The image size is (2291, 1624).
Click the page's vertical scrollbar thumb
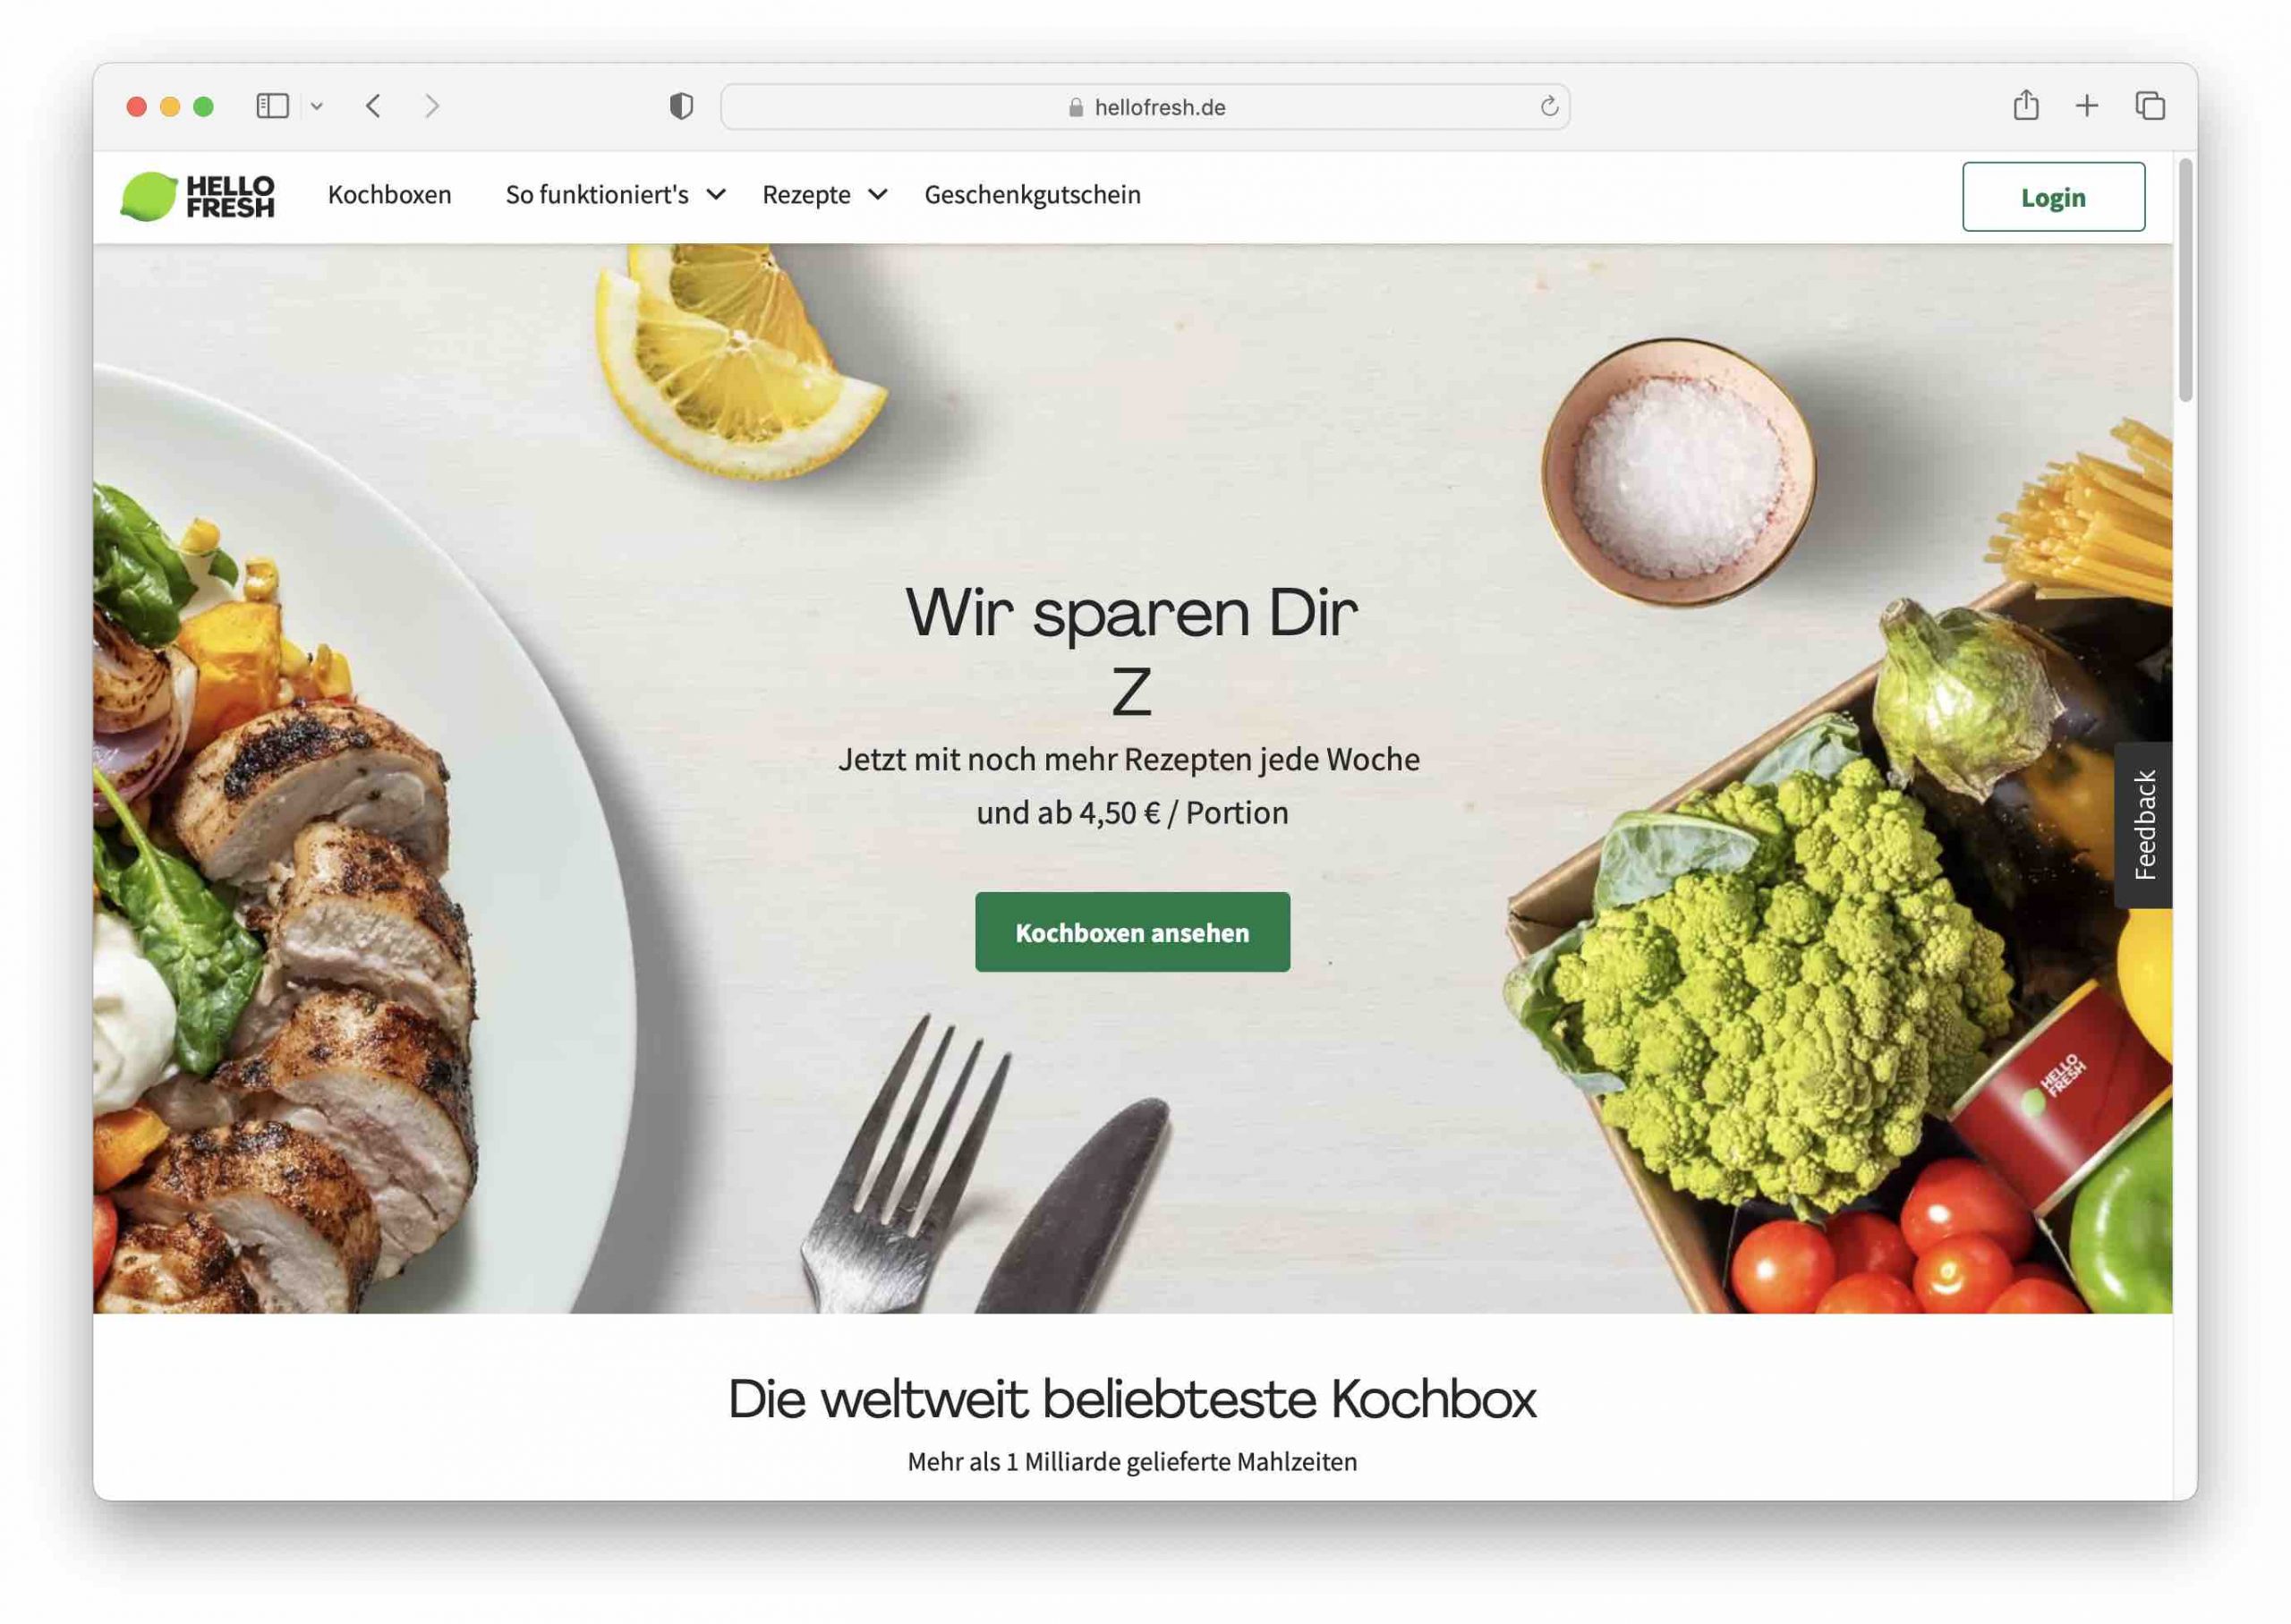tap(2185, 280)
